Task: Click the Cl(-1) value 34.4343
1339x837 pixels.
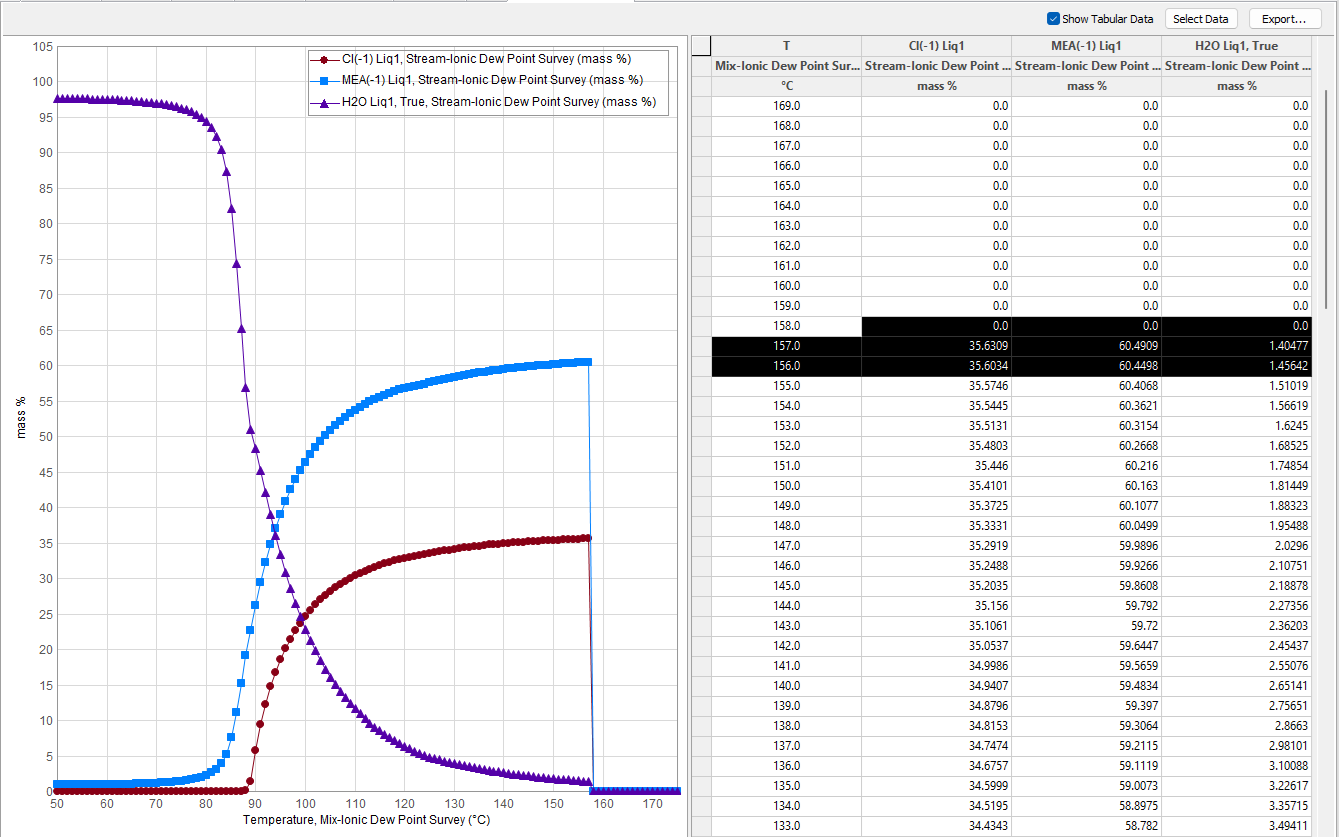Action: [x=936, y=826]
